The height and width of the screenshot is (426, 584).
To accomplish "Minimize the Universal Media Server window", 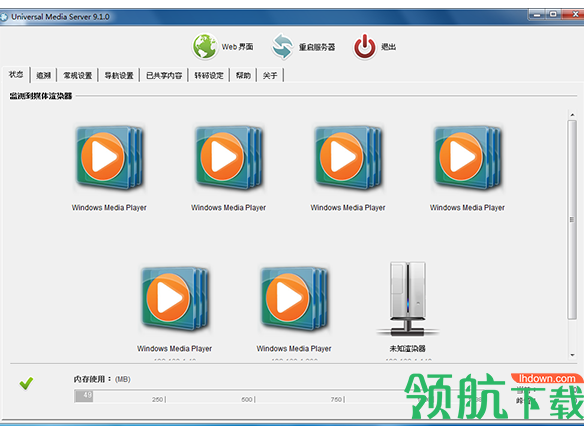I will click(537, 15).
